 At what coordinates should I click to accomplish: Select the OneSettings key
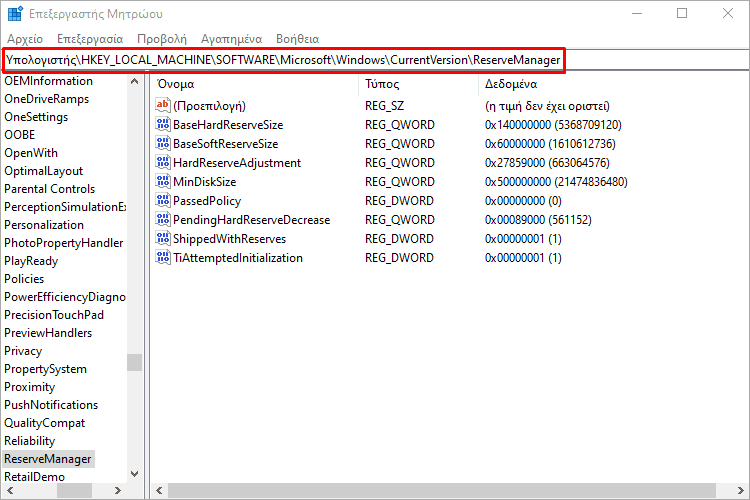pos(36,117)
